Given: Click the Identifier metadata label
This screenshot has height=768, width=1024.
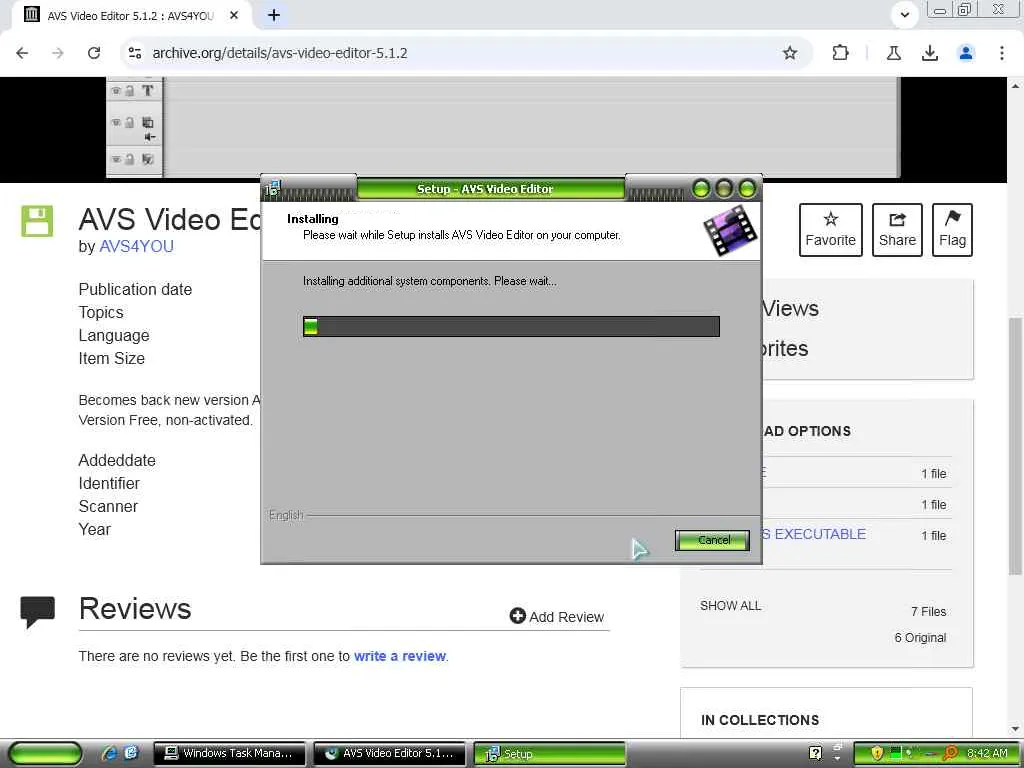Looking at the screenshot, I should click(x=109, y=483).
